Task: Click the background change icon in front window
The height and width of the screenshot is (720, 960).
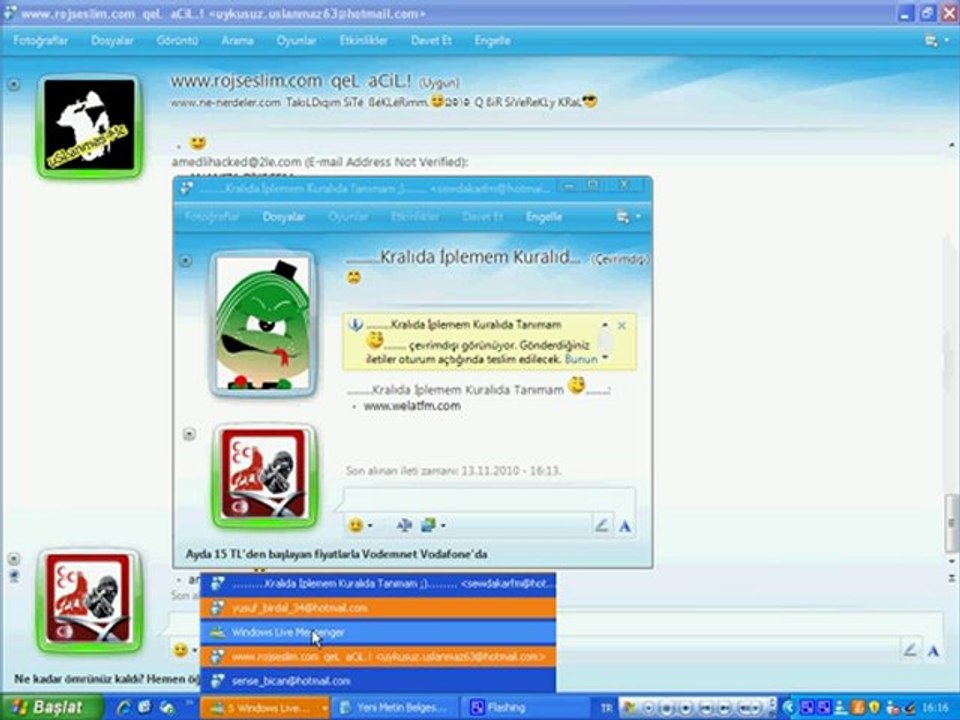Action: 429,525
